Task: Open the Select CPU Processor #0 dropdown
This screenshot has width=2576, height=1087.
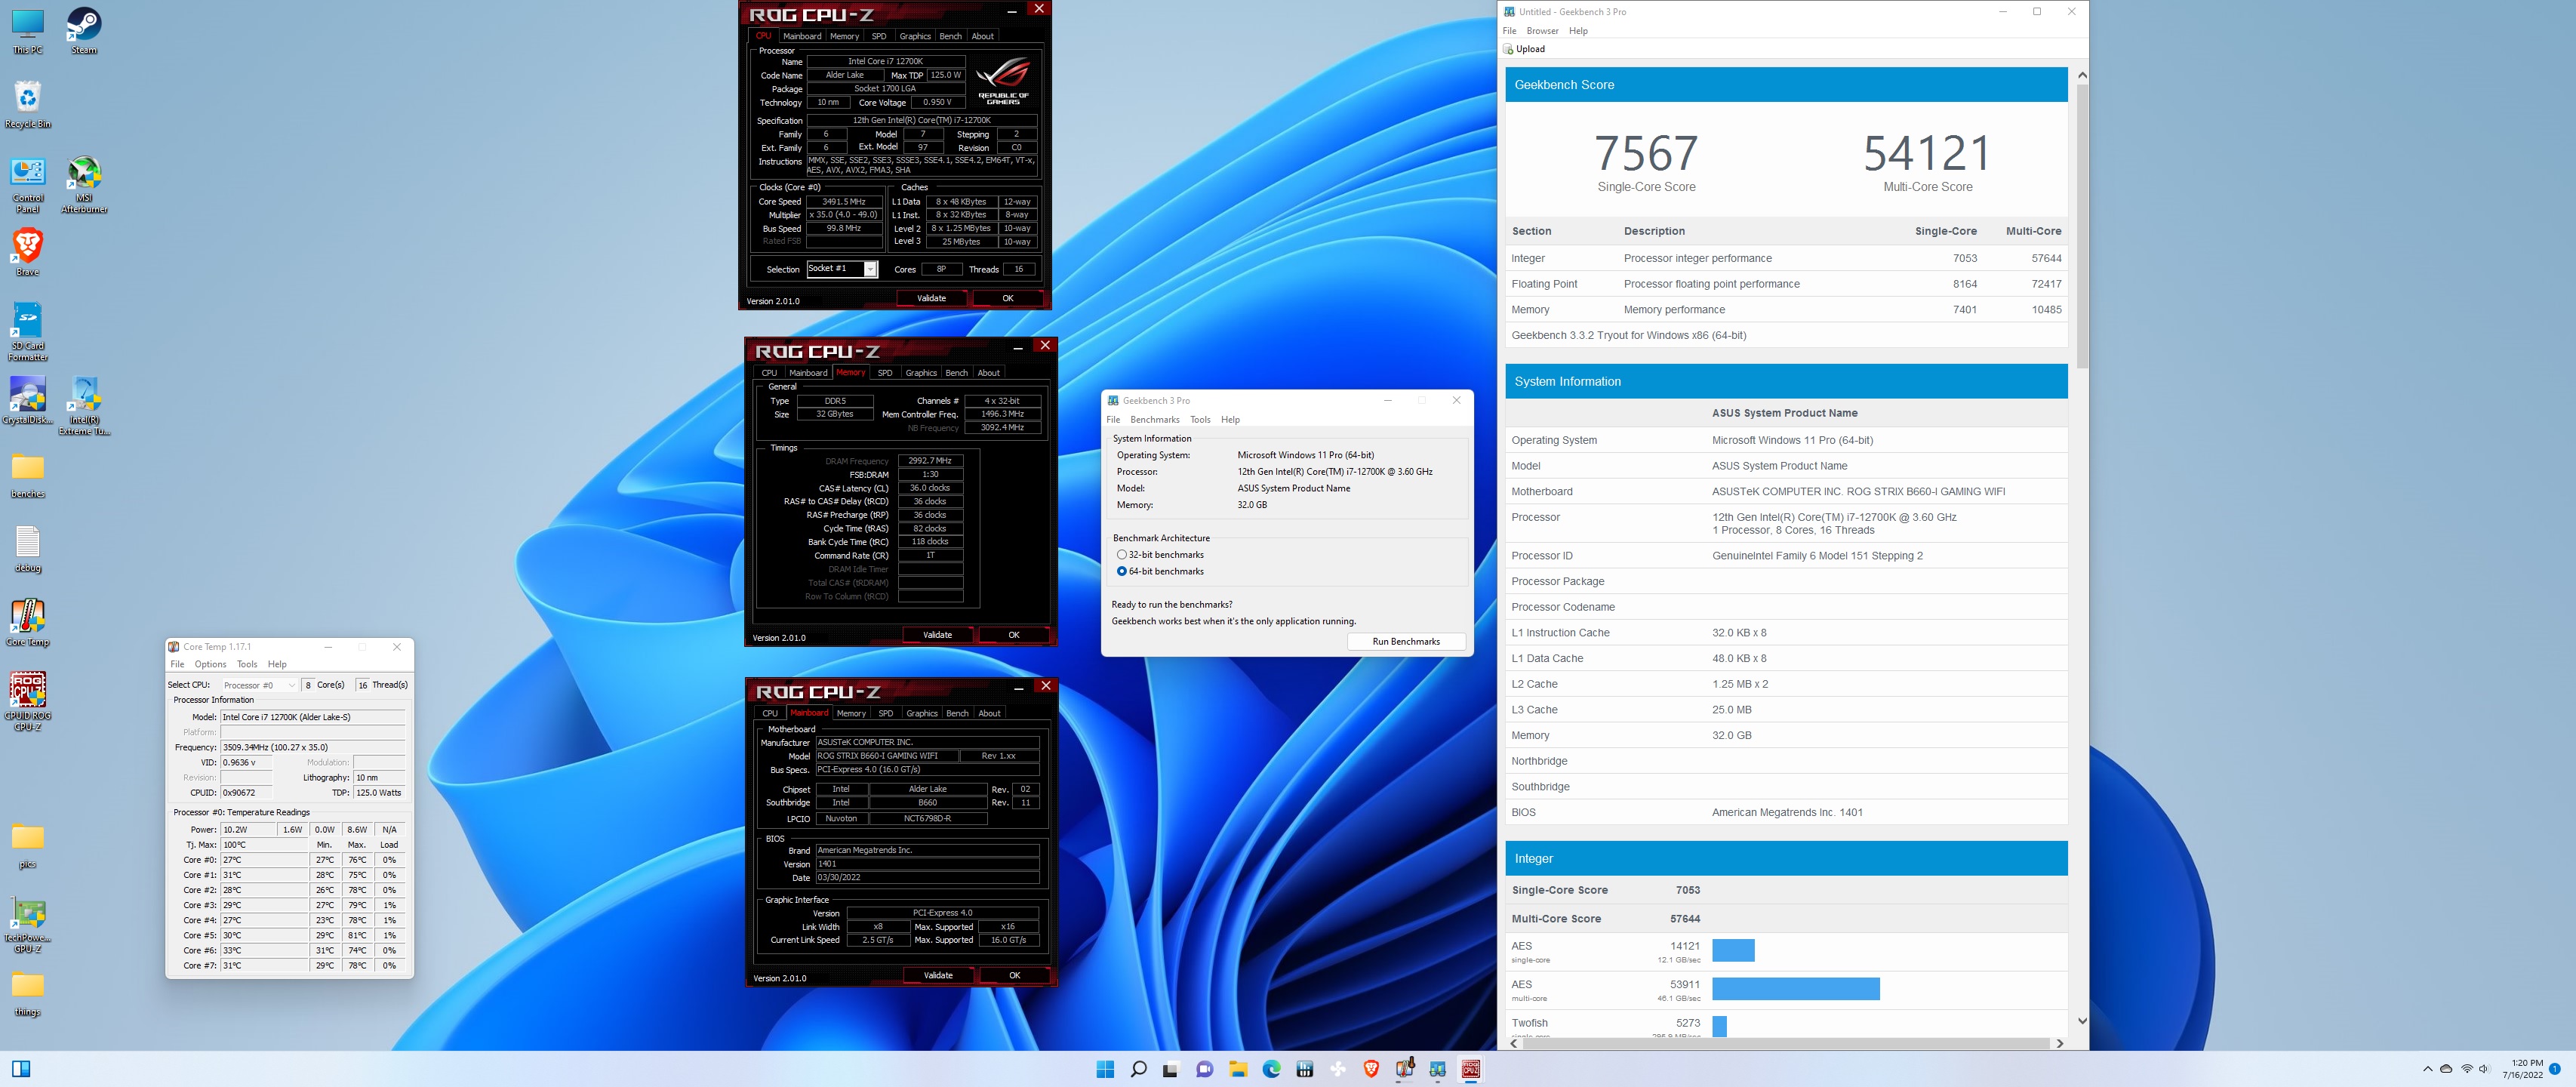Action: 259,685
